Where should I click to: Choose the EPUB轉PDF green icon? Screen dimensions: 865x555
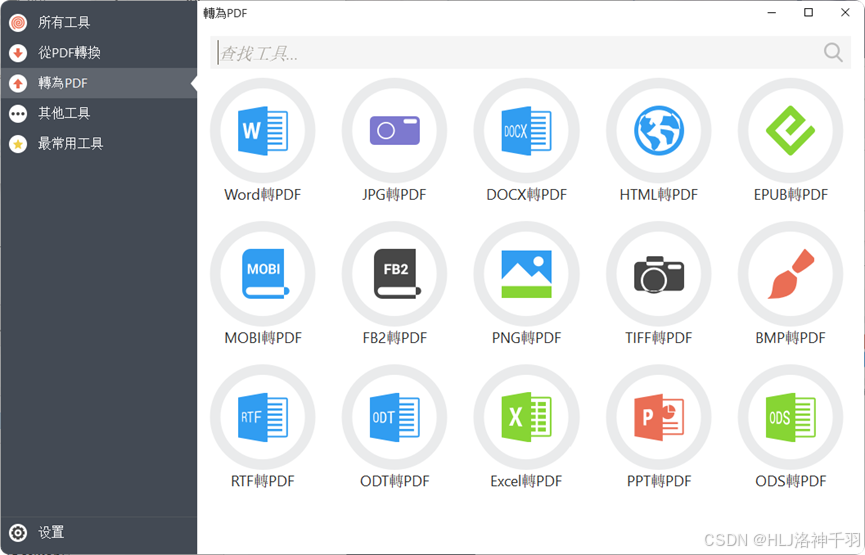(791, 131)
